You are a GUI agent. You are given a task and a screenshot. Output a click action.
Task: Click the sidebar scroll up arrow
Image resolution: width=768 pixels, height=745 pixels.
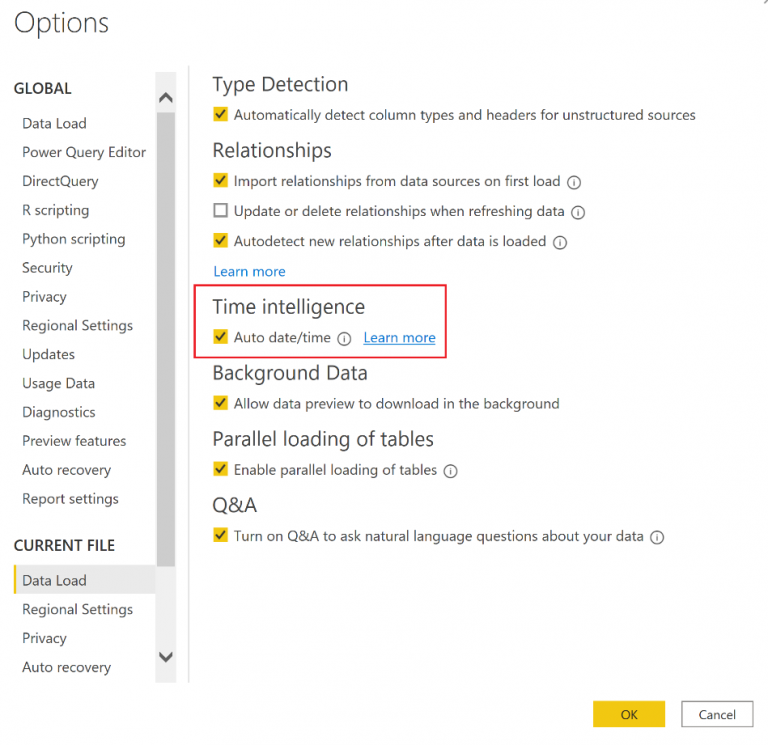[x=166, y=97]
